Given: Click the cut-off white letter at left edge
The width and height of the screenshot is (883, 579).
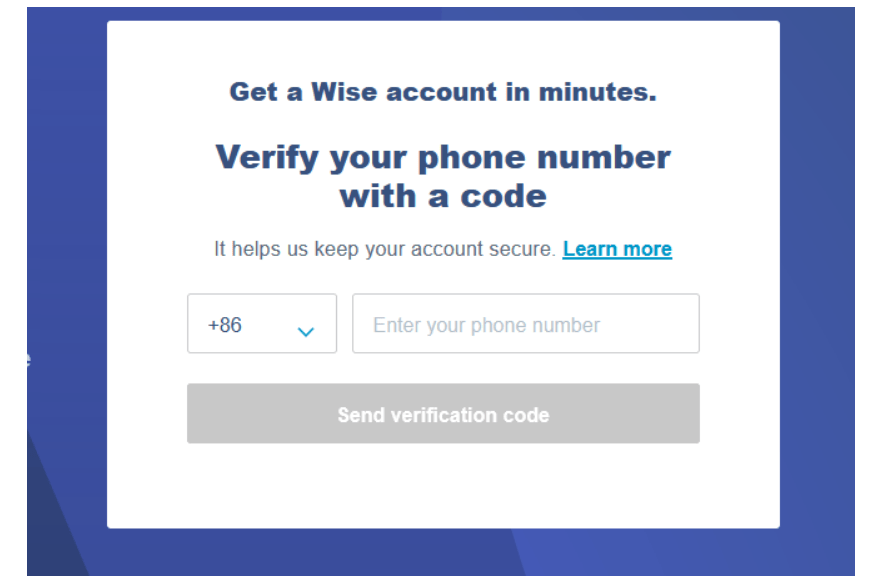Looking at the screenshot, I should pyautogui.click(x=28, y=360).
